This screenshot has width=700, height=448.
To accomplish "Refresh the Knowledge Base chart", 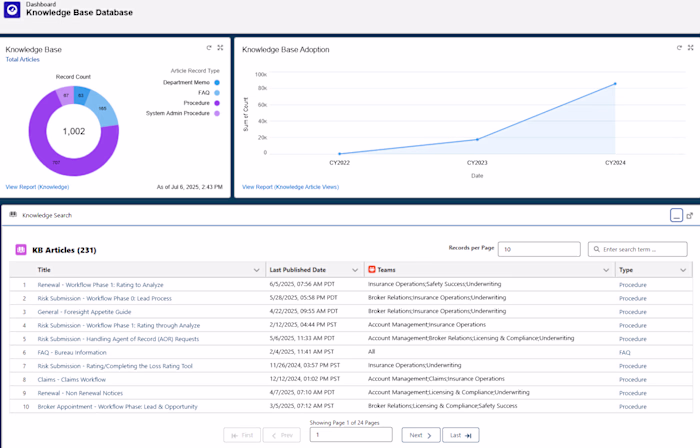I will [x=209, y=48].
